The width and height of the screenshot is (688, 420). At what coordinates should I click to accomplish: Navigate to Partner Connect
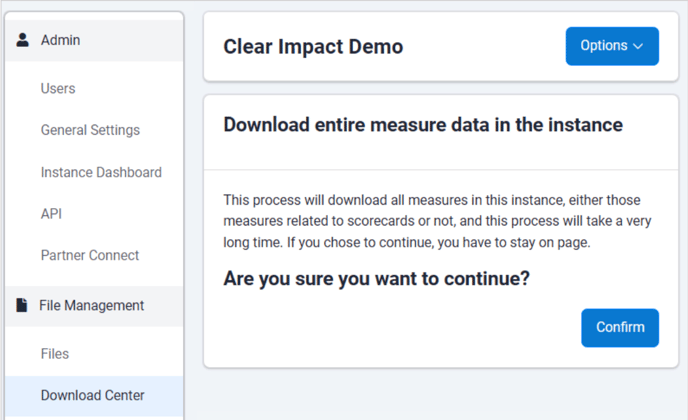point(90,255)
